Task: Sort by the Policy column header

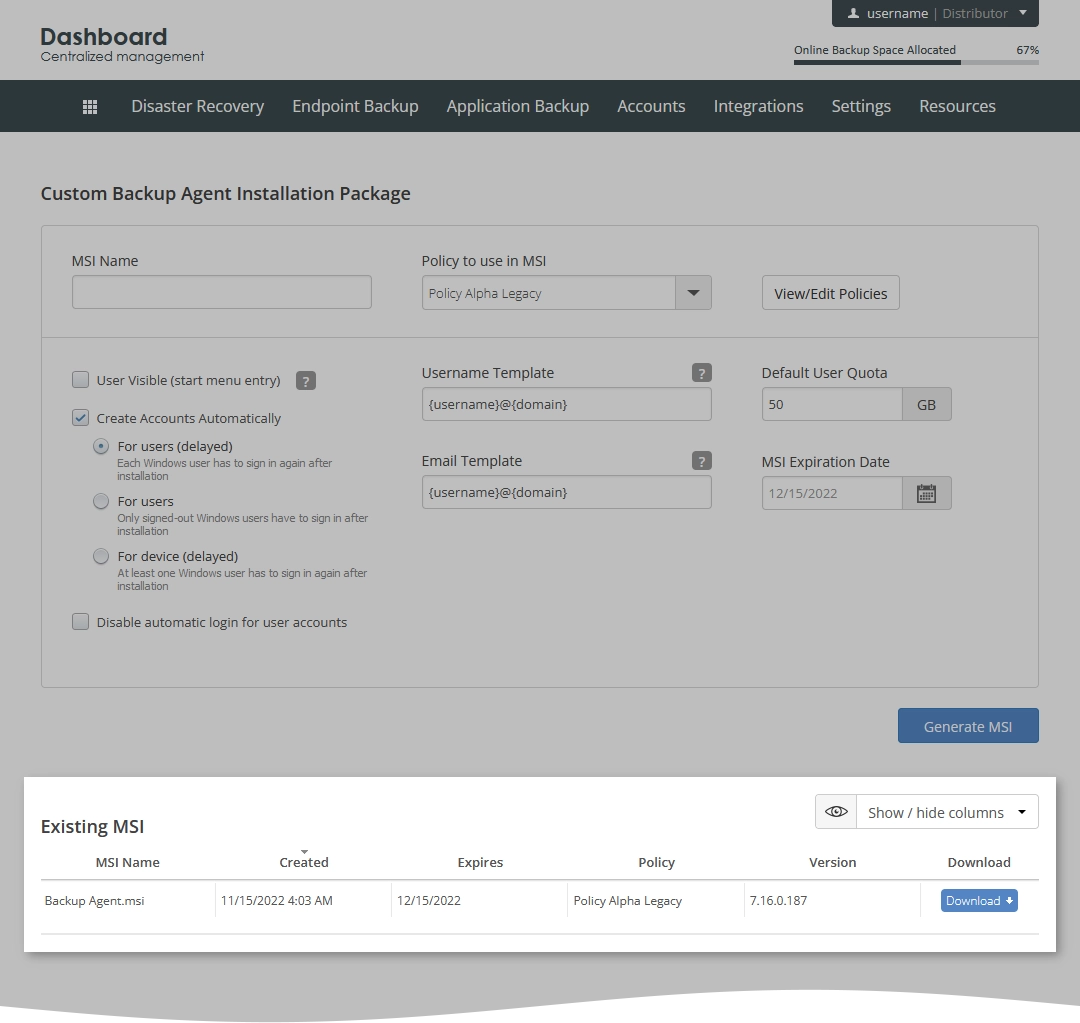Action: click(x=656, y=862)
